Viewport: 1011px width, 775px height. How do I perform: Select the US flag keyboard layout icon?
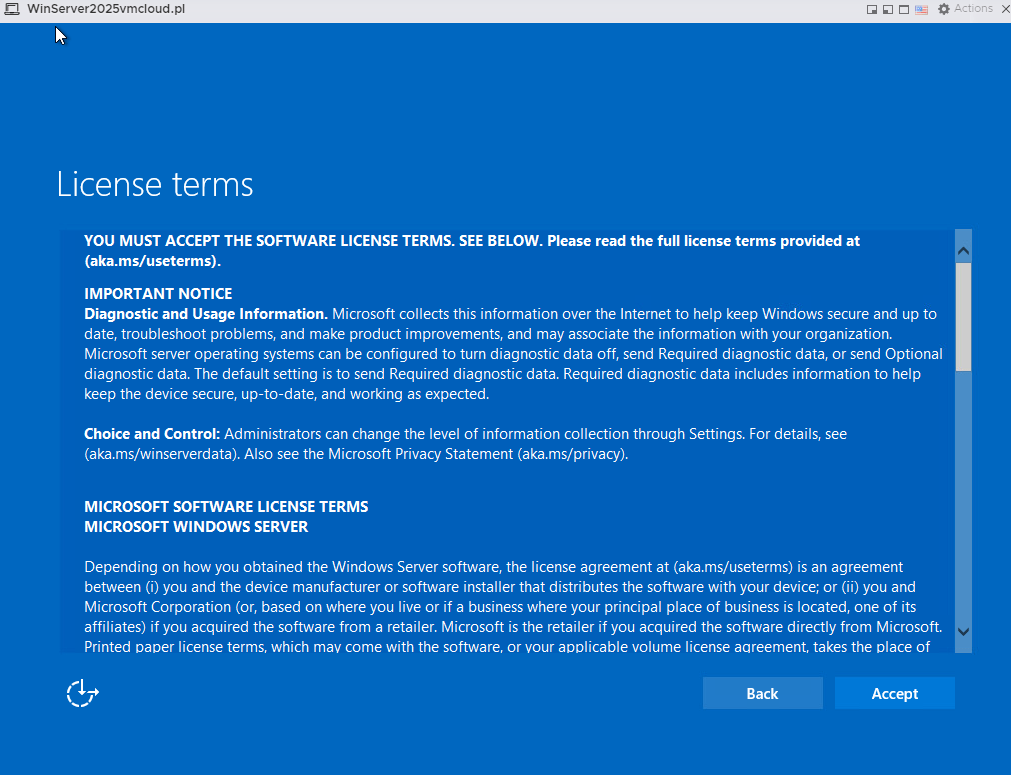(921, 9)
